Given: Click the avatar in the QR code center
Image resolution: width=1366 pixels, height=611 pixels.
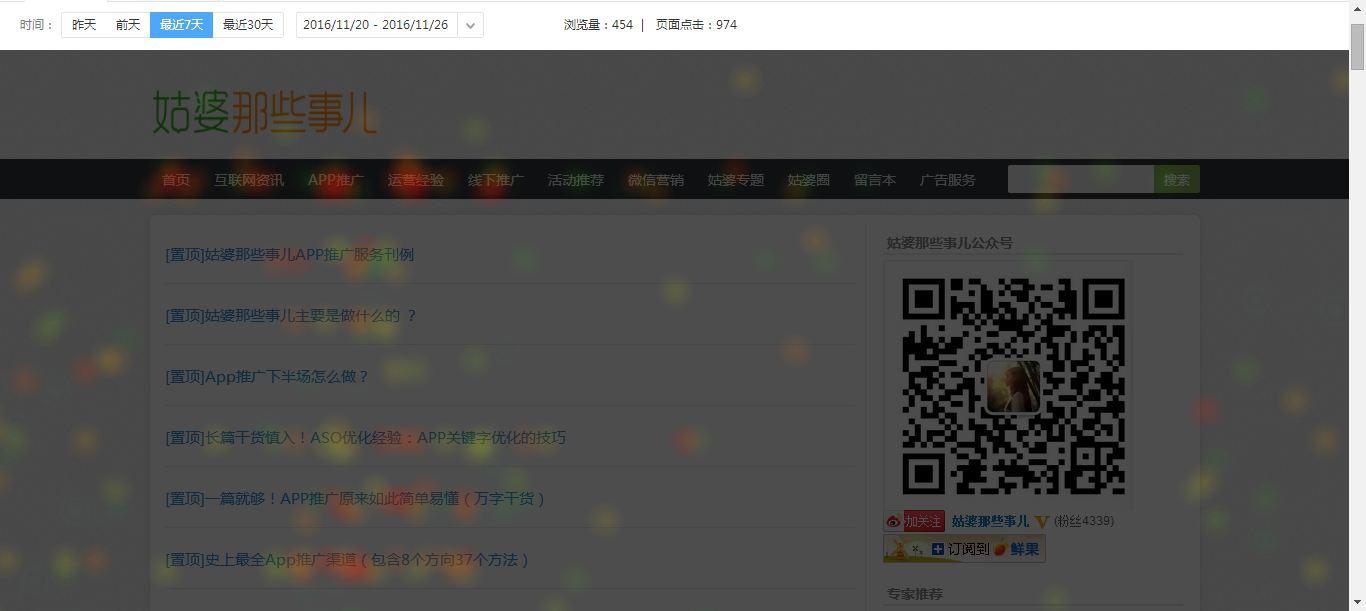Looking at the screenshot, I should [1013, 386].
